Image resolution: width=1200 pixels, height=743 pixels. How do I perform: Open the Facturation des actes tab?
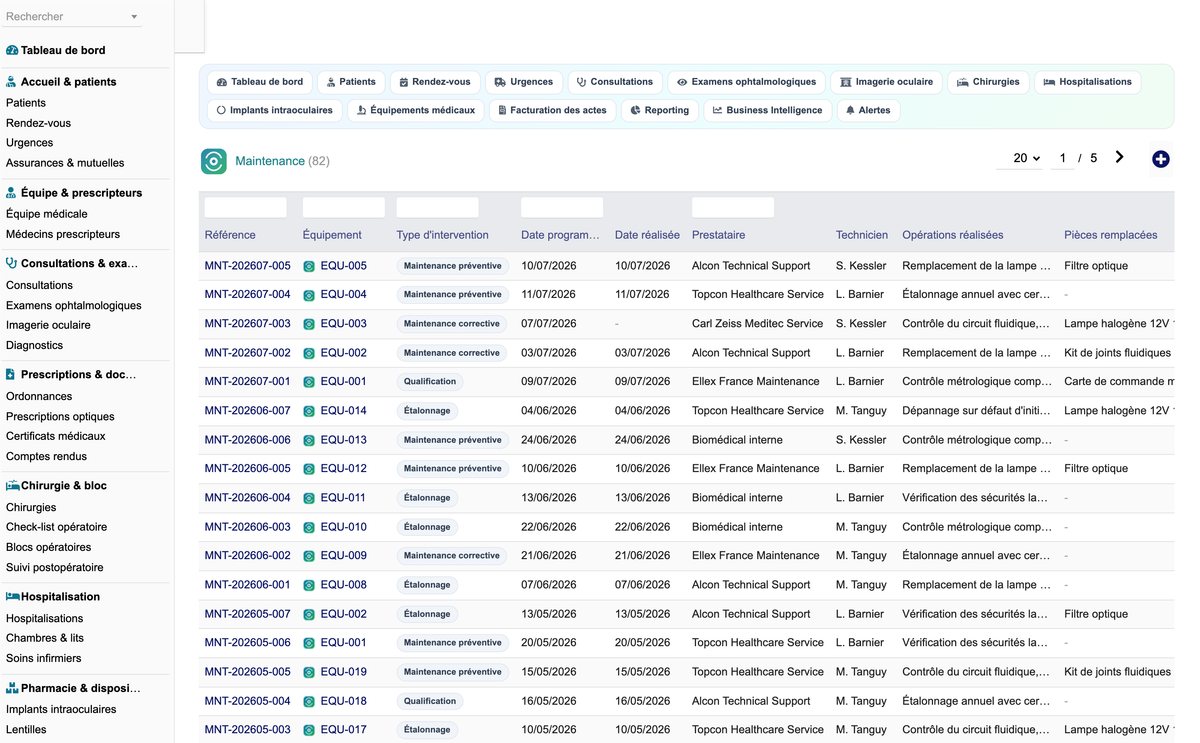pos(552,110)
